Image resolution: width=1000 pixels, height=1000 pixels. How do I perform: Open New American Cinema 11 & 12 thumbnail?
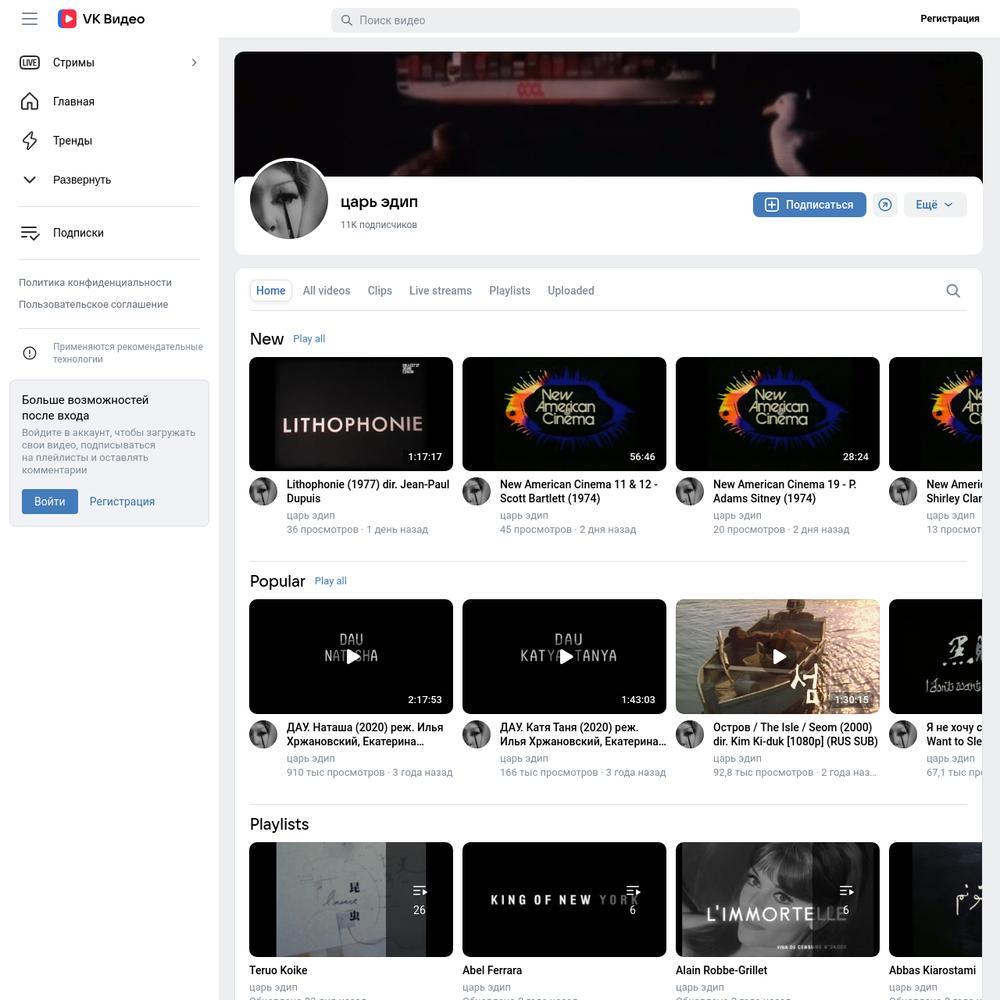click(564, 414)
